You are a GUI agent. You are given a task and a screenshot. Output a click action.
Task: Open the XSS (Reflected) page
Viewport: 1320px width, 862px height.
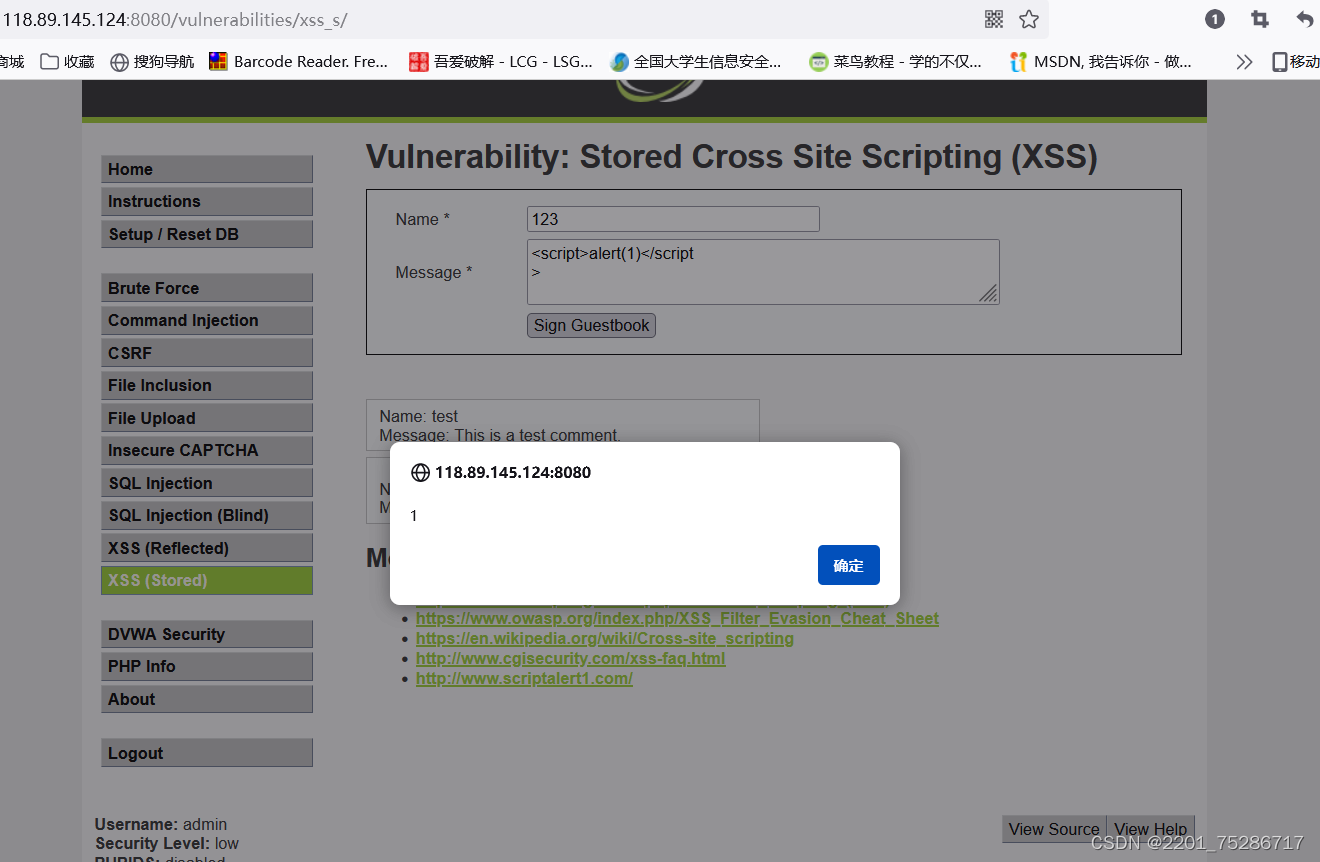207,548
